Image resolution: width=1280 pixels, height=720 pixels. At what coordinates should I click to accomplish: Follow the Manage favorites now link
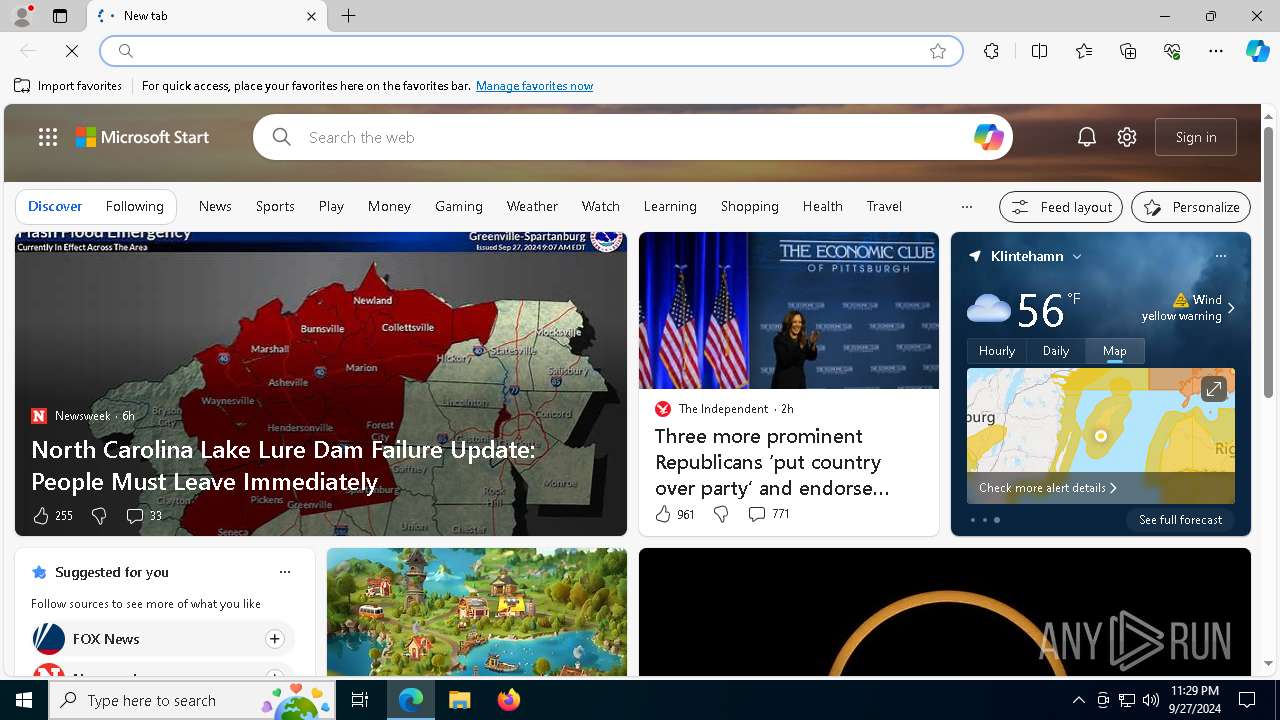tap(534, 86)
